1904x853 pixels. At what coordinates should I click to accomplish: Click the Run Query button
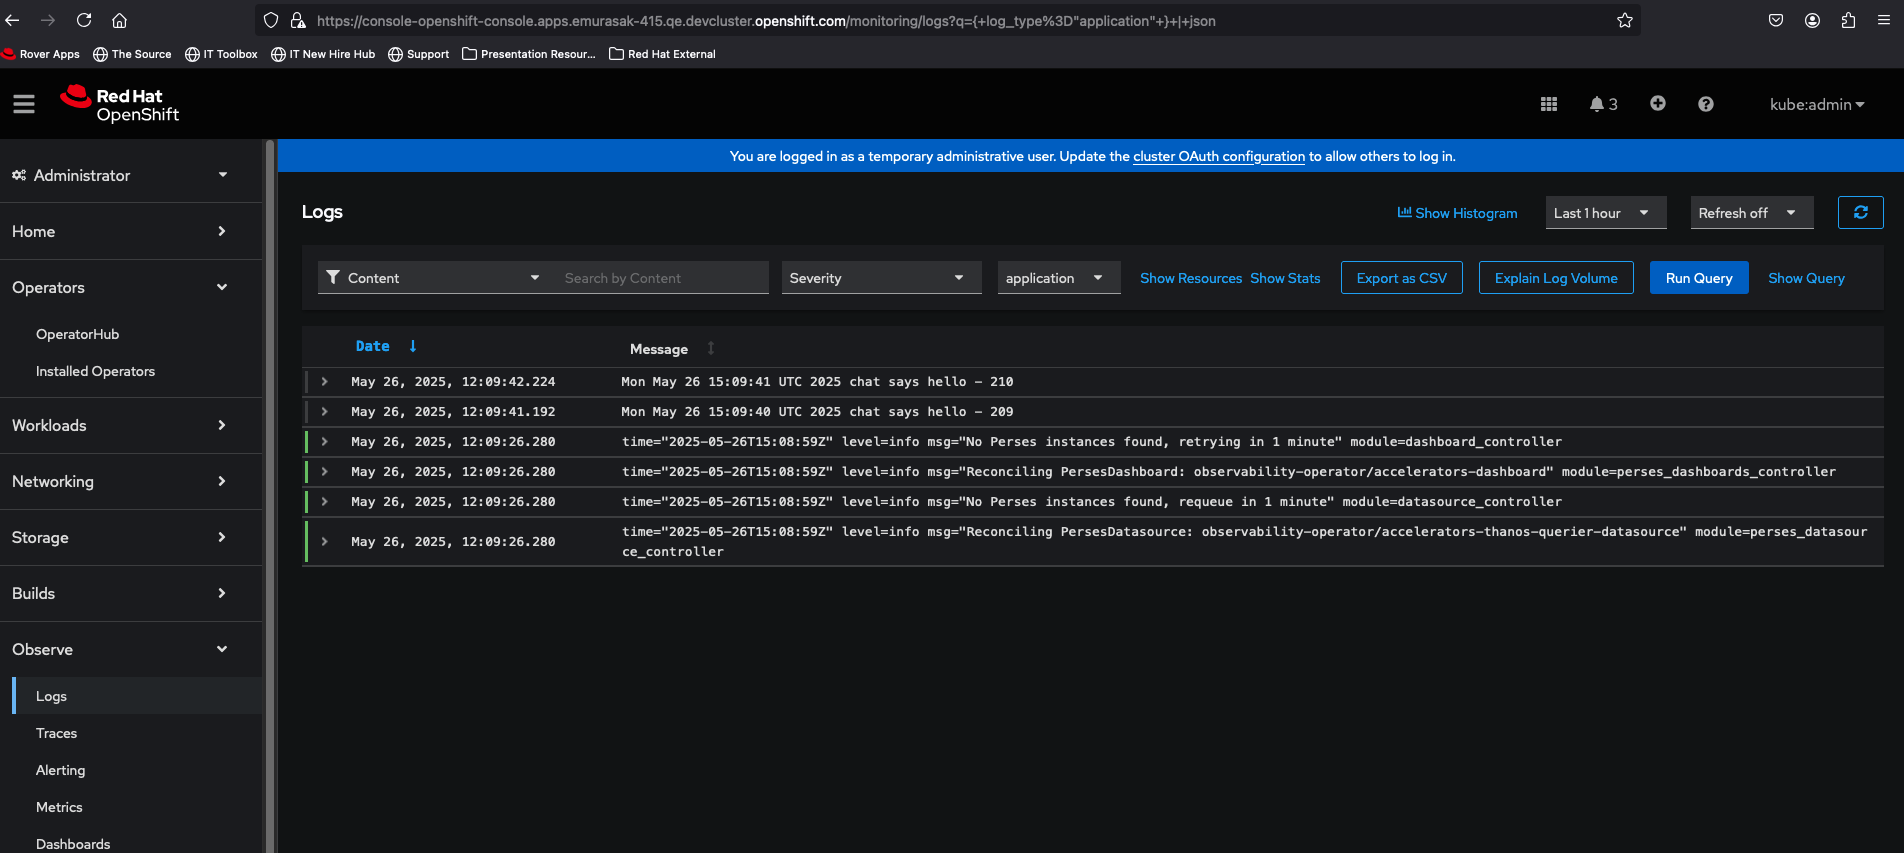pyautogui.click(x=1698, y=278)
